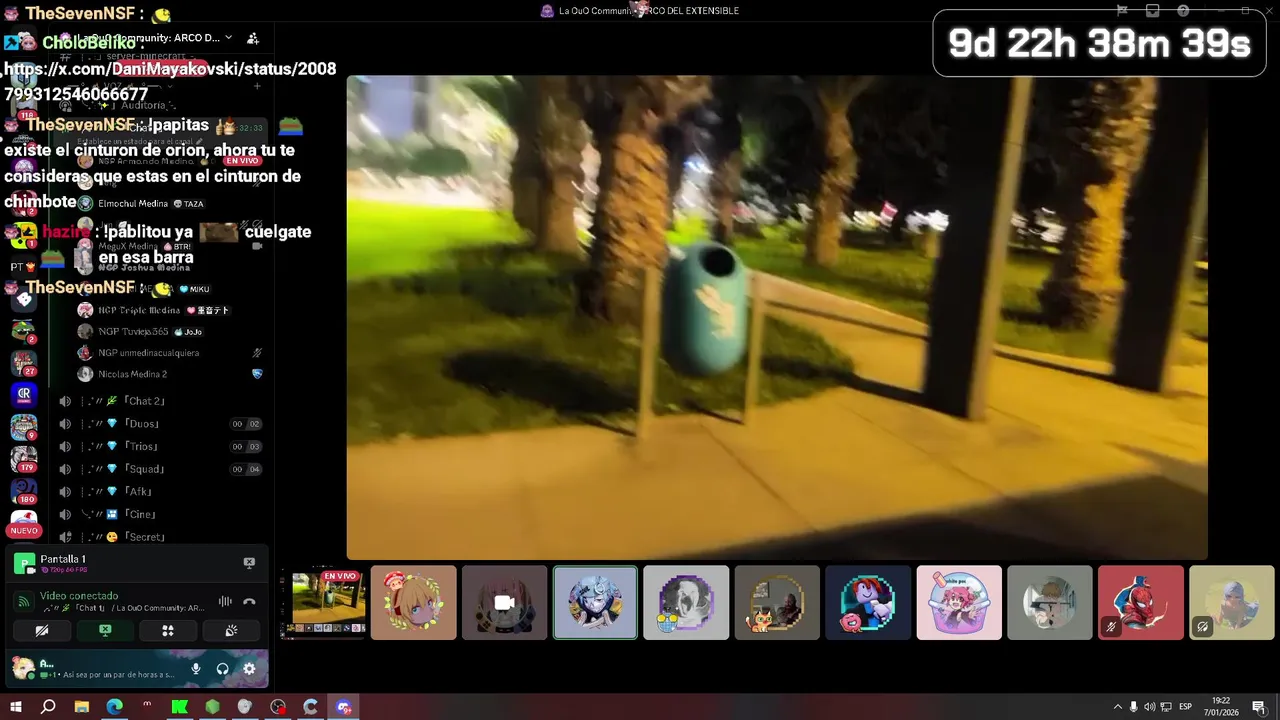Image resolution: width=1280 pixels, height=720 pixels.
Task: Open Microsoft Edge from taskbar
Action: point(114,707)
